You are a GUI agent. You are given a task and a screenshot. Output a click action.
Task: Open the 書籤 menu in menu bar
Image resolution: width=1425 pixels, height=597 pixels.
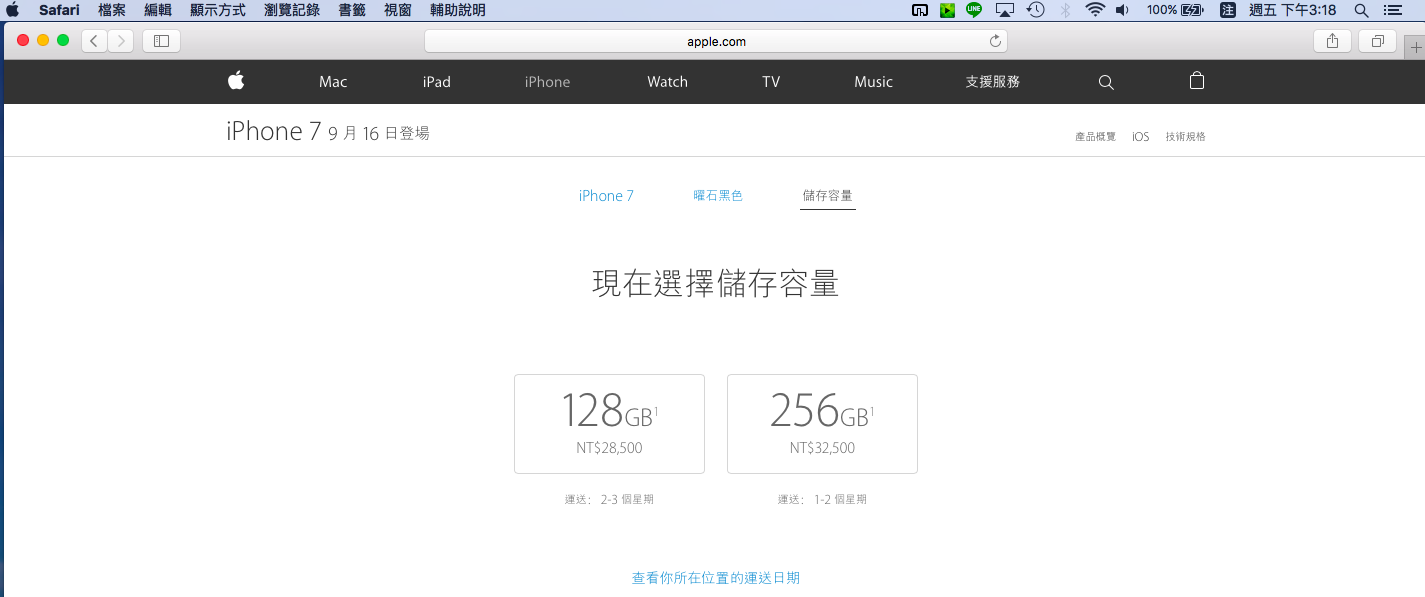point(351,10)
